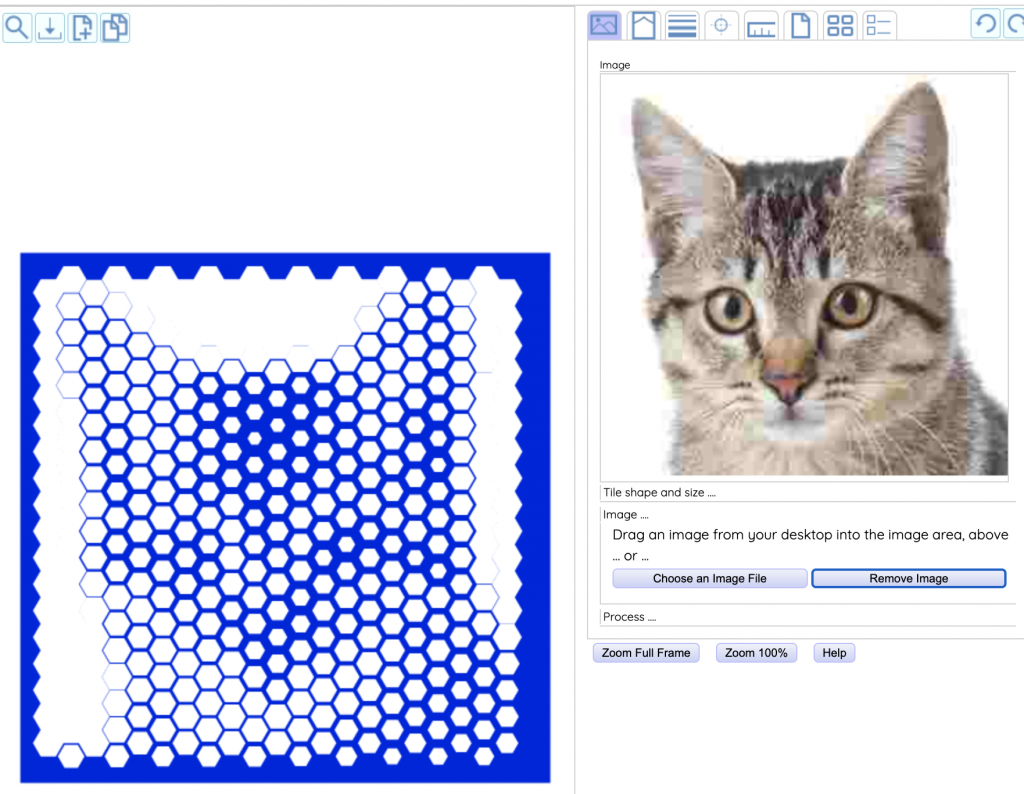Open the frame shape tab icon
1024x794 pixels.
pyautogui.click(x=643, y=25)
